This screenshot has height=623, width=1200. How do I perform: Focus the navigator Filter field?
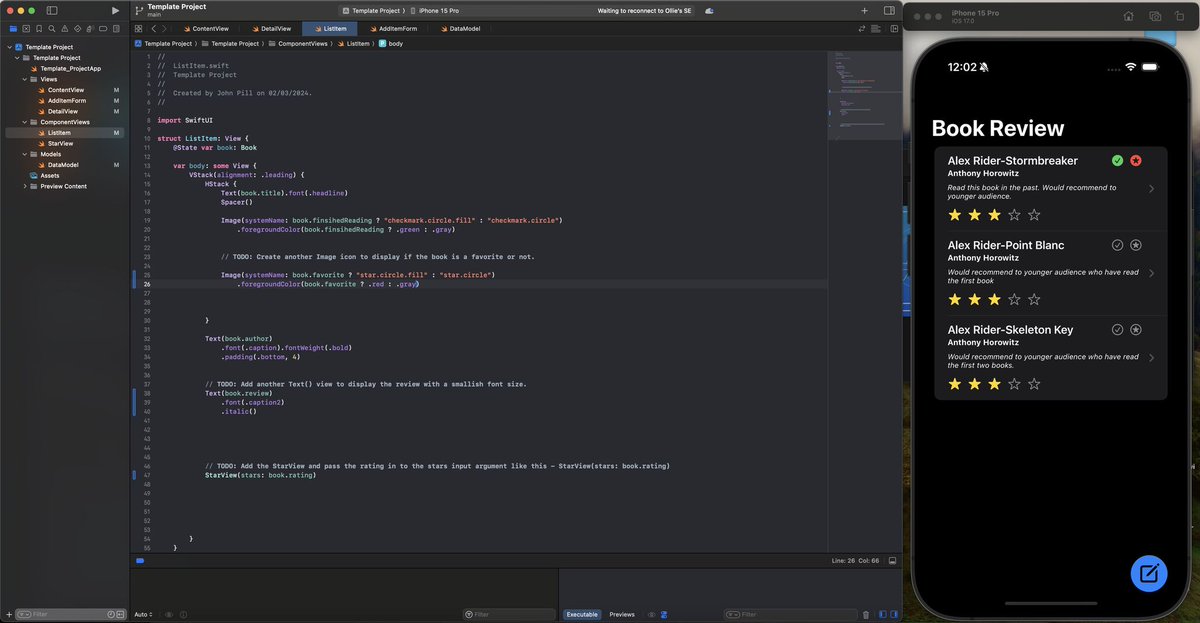pos(70,614)
